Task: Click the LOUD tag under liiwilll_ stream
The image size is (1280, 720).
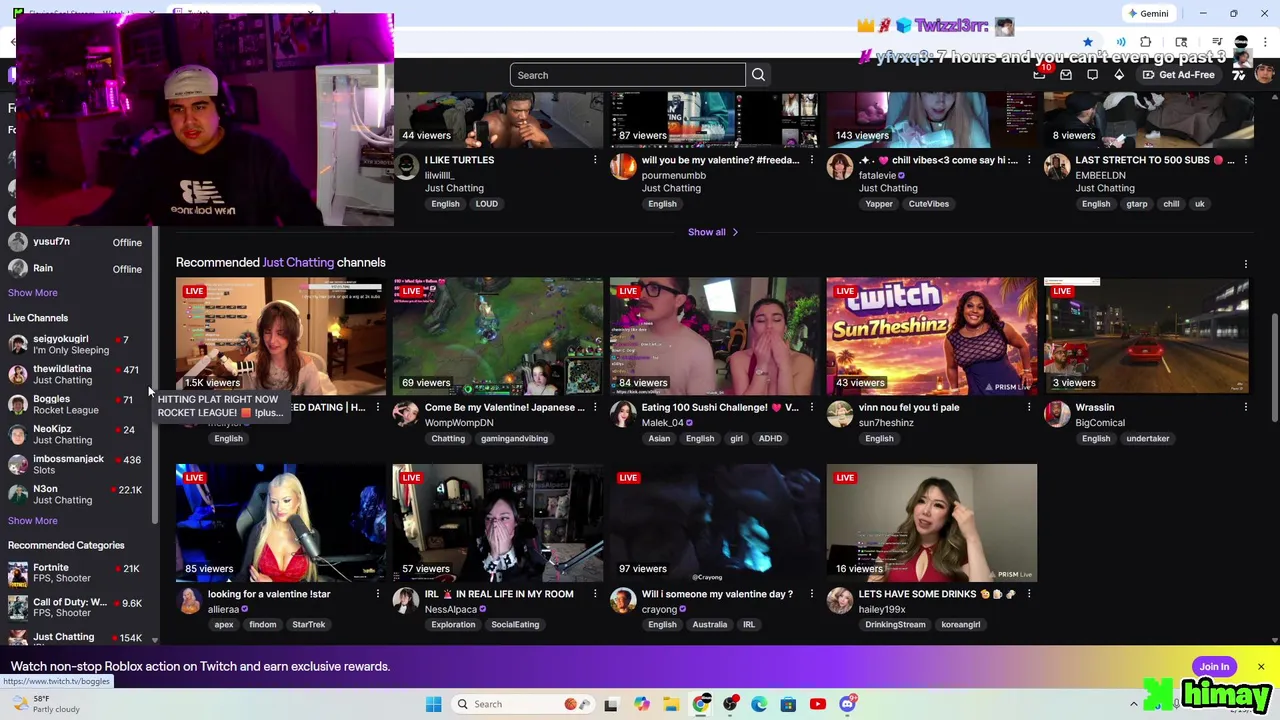Action: [x=486, y=204]
